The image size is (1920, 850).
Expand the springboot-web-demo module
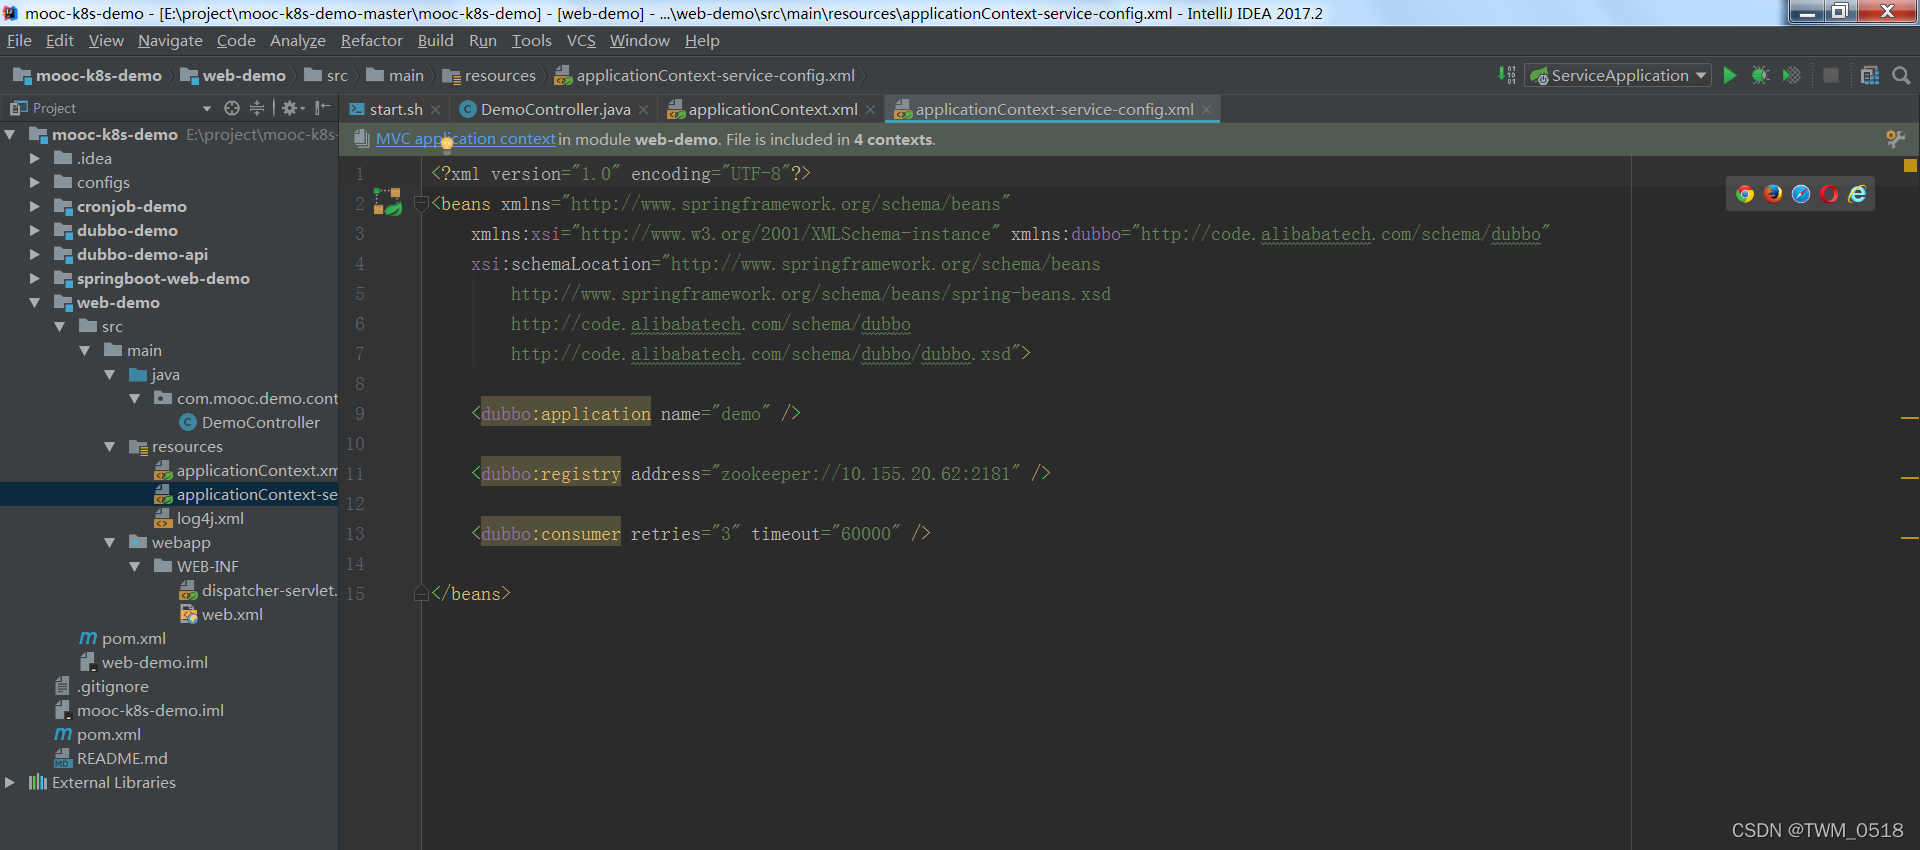35,278
